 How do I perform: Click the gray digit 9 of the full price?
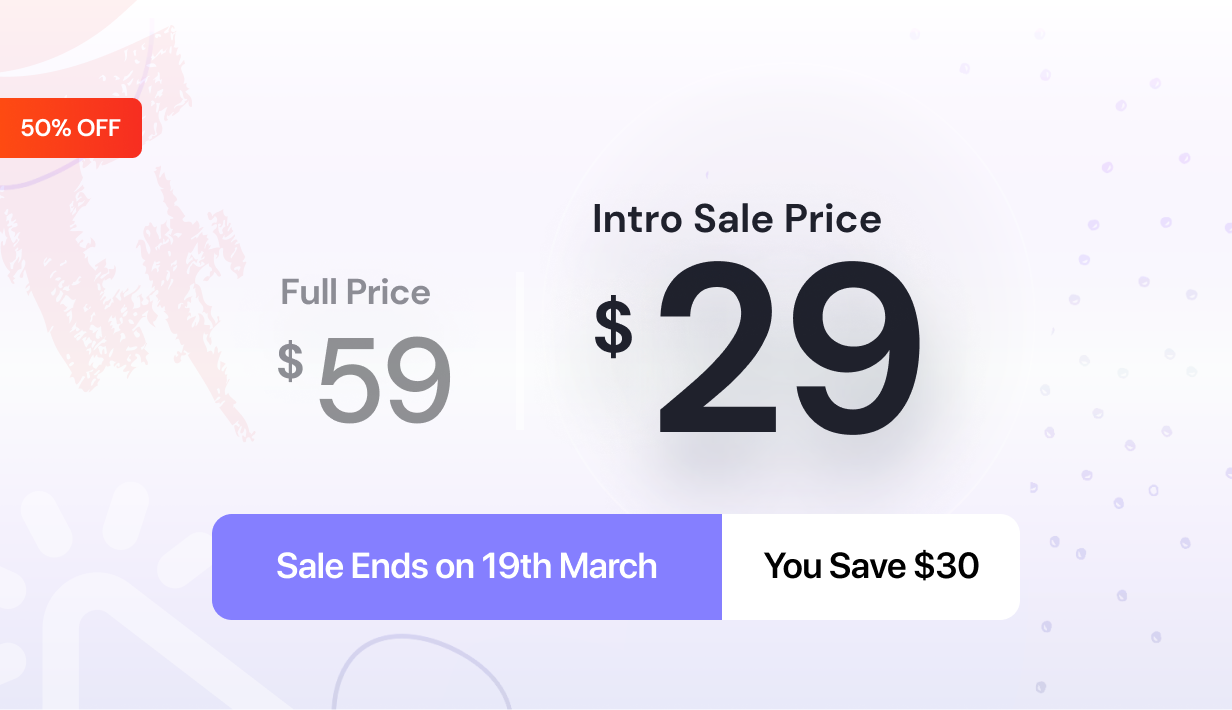pyautogui.click(x=419, y=380)
